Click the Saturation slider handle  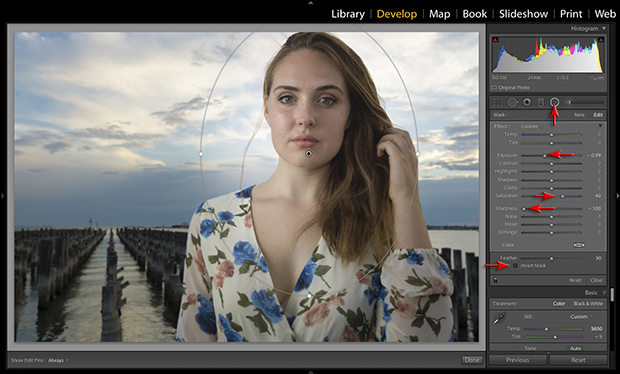pos(563,196)
